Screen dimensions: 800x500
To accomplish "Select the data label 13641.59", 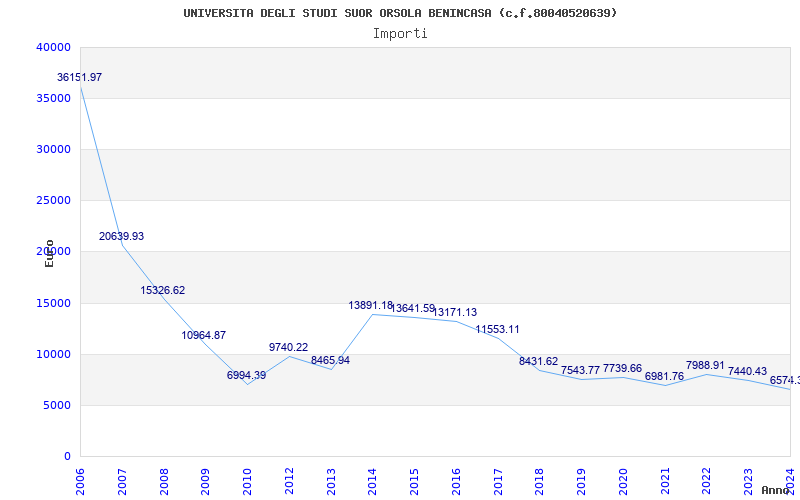I will (413, 309).
